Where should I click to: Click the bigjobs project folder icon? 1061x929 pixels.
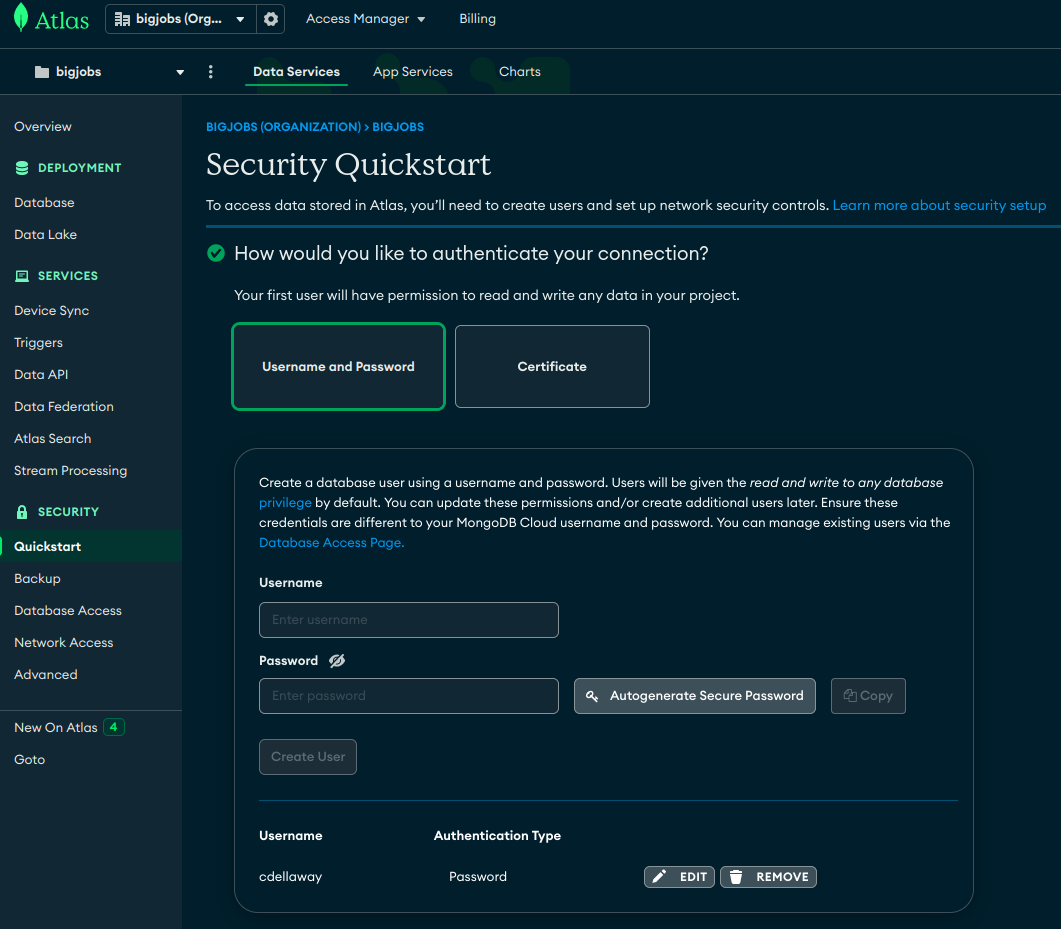41,72
